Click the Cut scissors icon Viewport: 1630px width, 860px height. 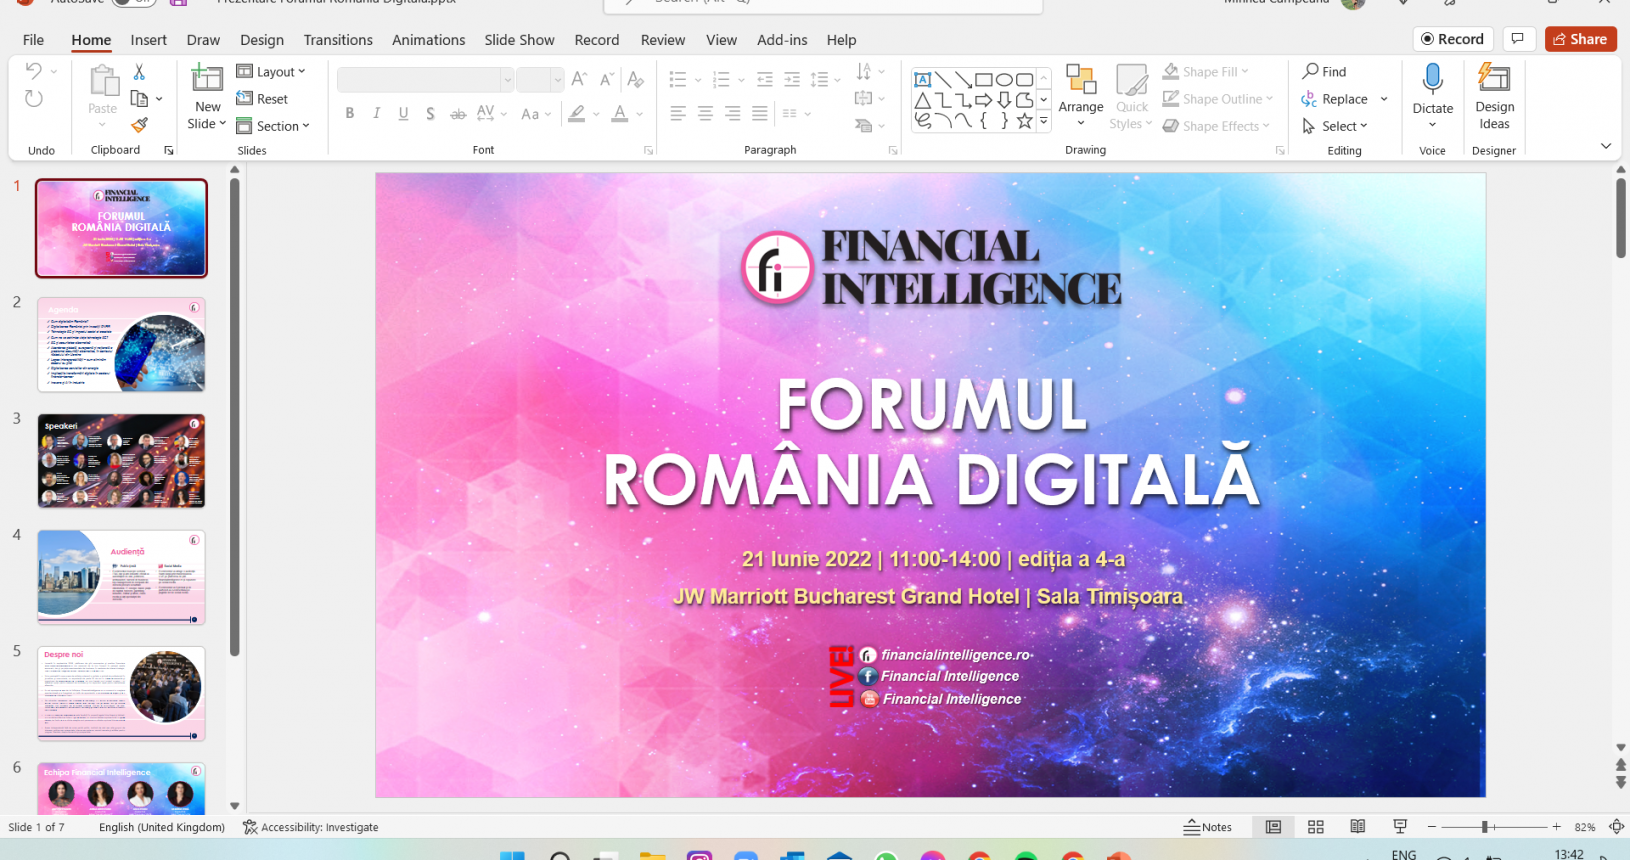[139, 72]
